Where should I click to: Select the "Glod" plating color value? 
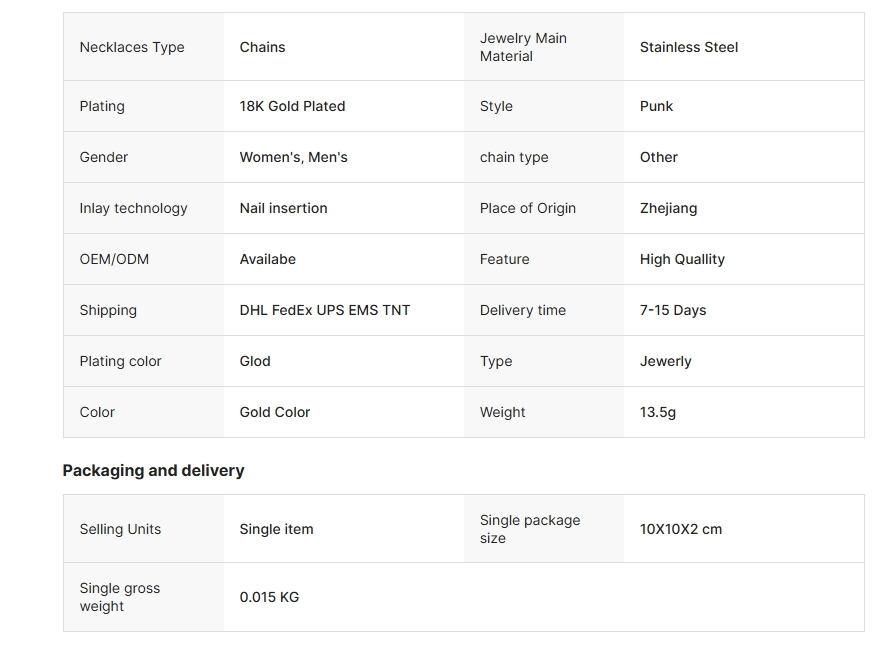pyautogui.click(x=255, y=361)
